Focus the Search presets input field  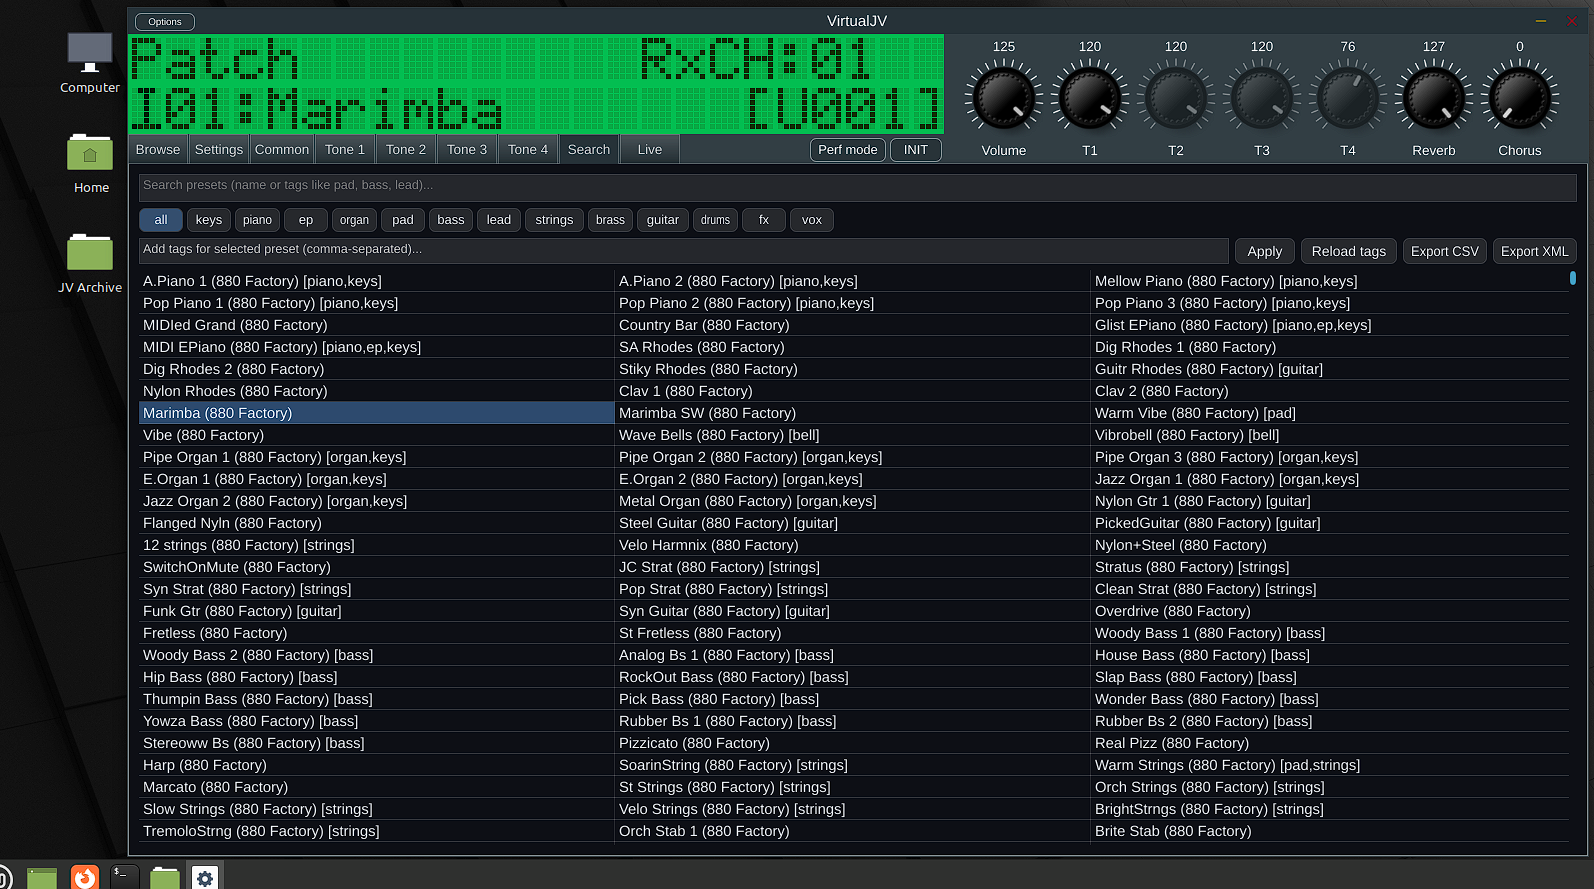coord(857,186)
